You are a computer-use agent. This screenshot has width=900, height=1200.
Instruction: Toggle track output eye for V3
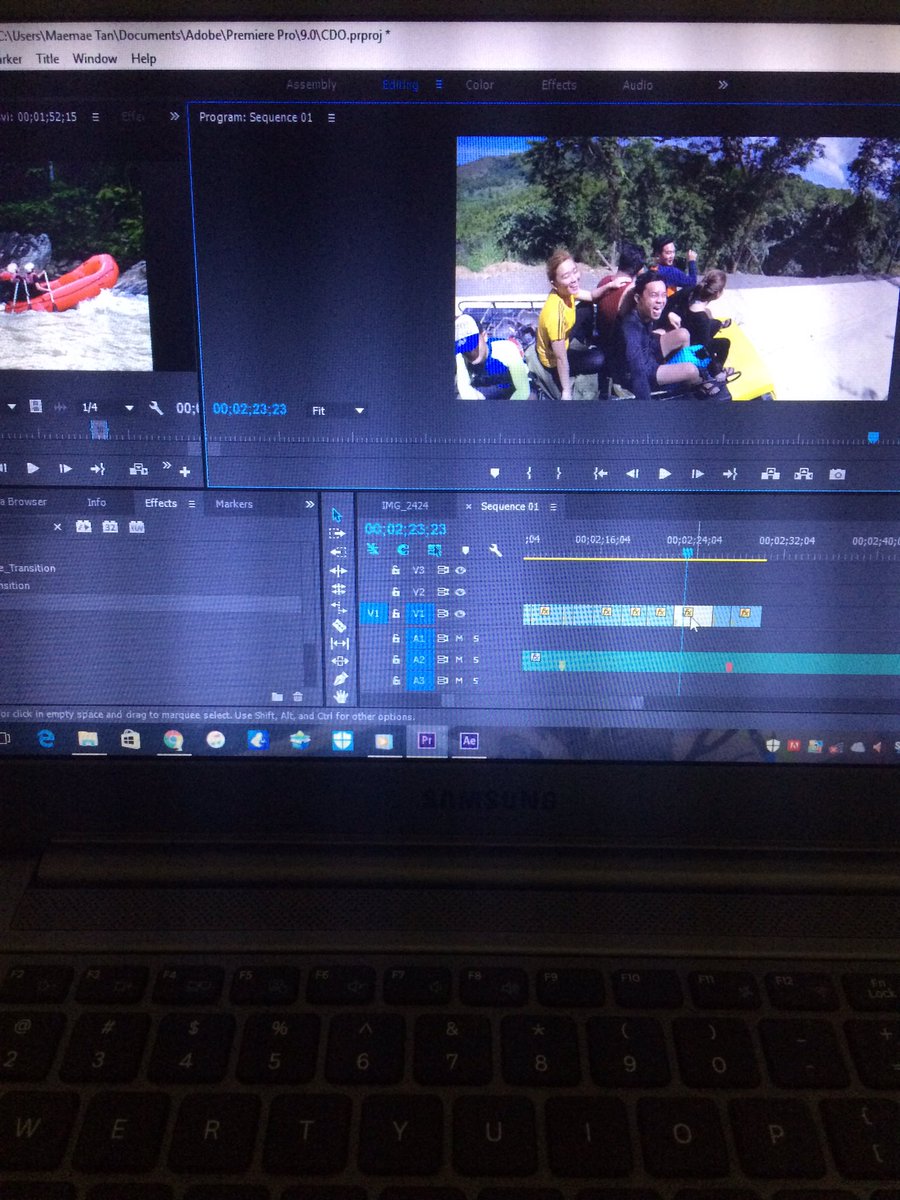pyautogui.click(x=460, y=570)
